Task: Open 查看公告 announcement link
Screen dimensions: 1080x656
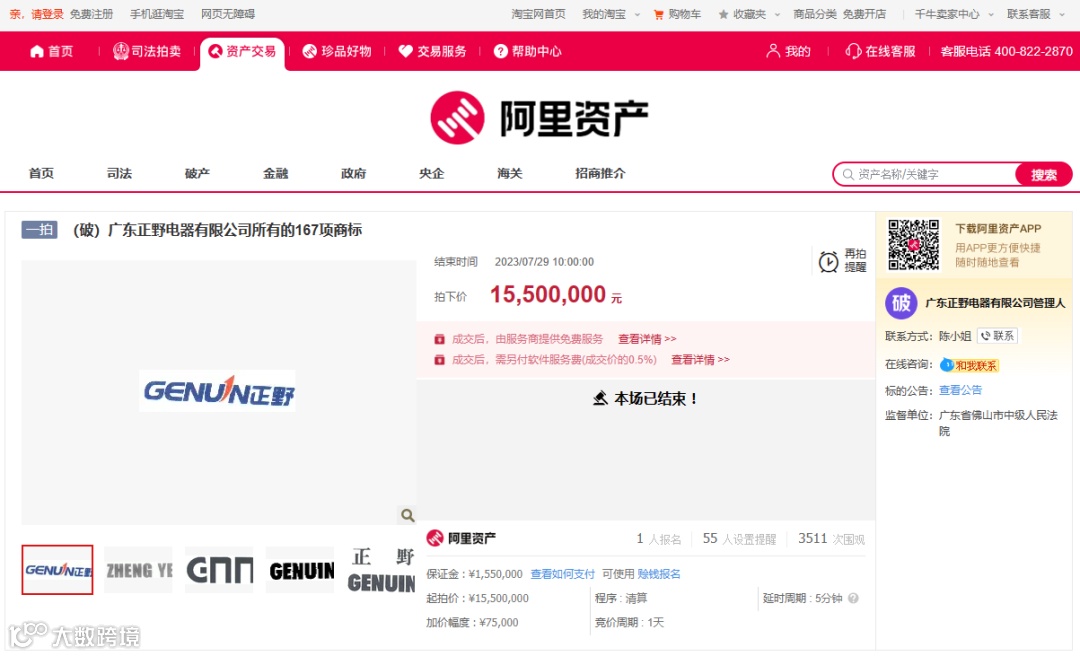Action: (x=960, y=390)
